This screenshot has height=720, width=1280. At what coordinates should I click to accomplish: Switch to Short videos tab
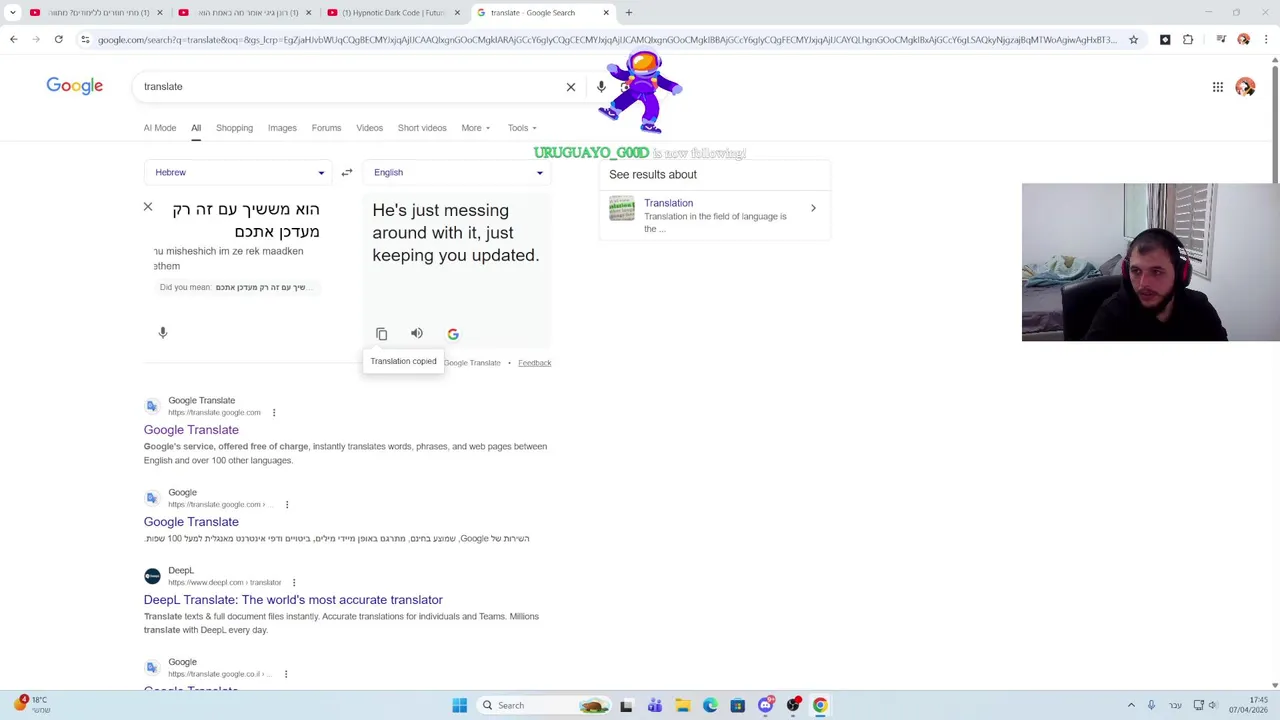[x=422, y=128]
